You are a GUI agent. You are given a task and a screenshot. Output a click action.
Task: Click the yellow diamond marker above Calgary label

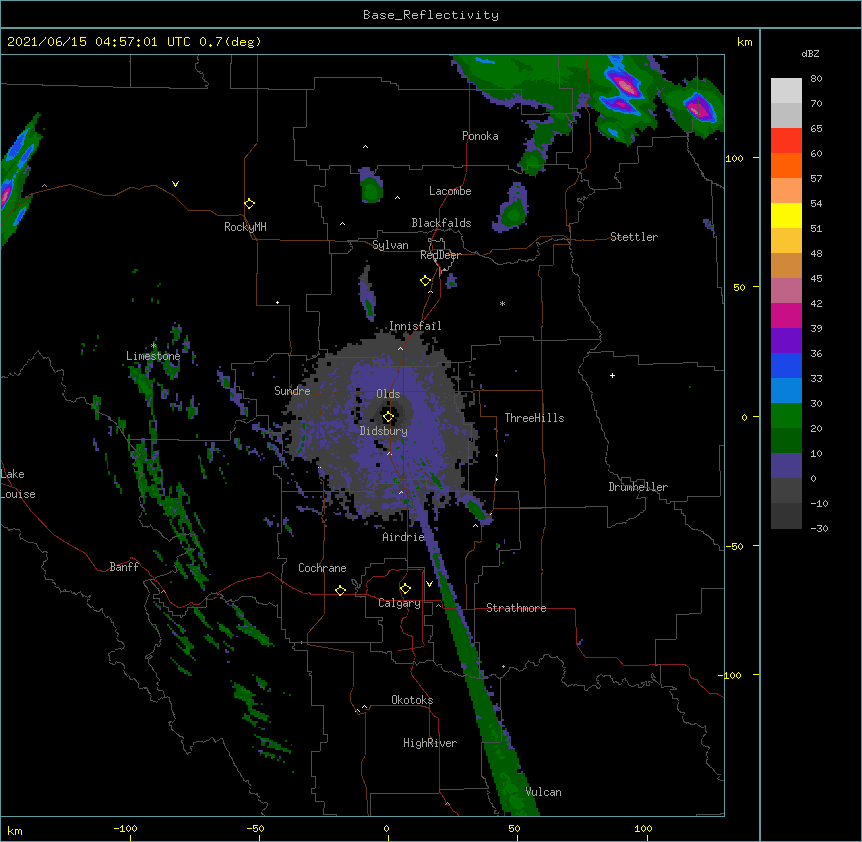coord(405,589)
